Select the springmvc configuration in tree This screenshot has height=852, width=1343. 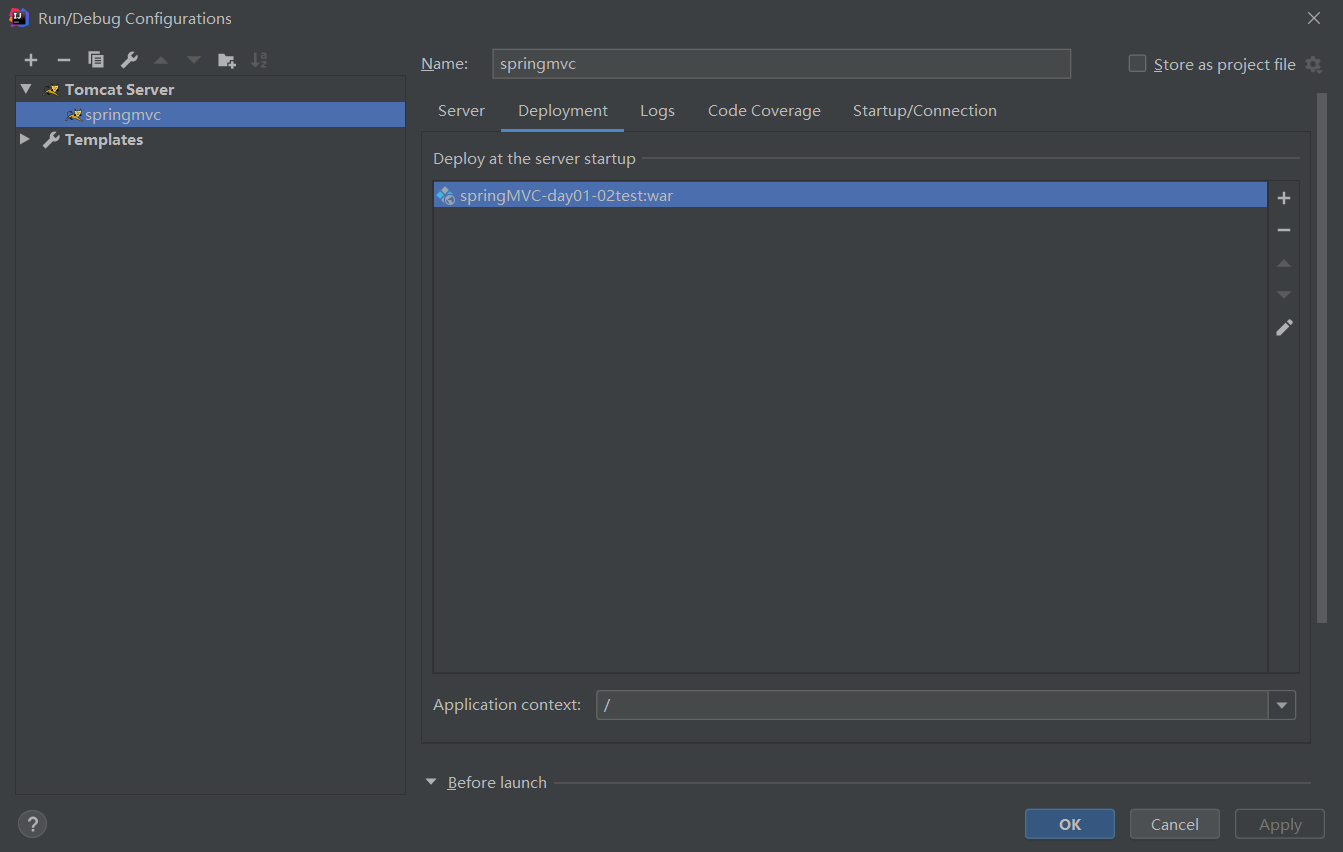click(x=210, y=115)
